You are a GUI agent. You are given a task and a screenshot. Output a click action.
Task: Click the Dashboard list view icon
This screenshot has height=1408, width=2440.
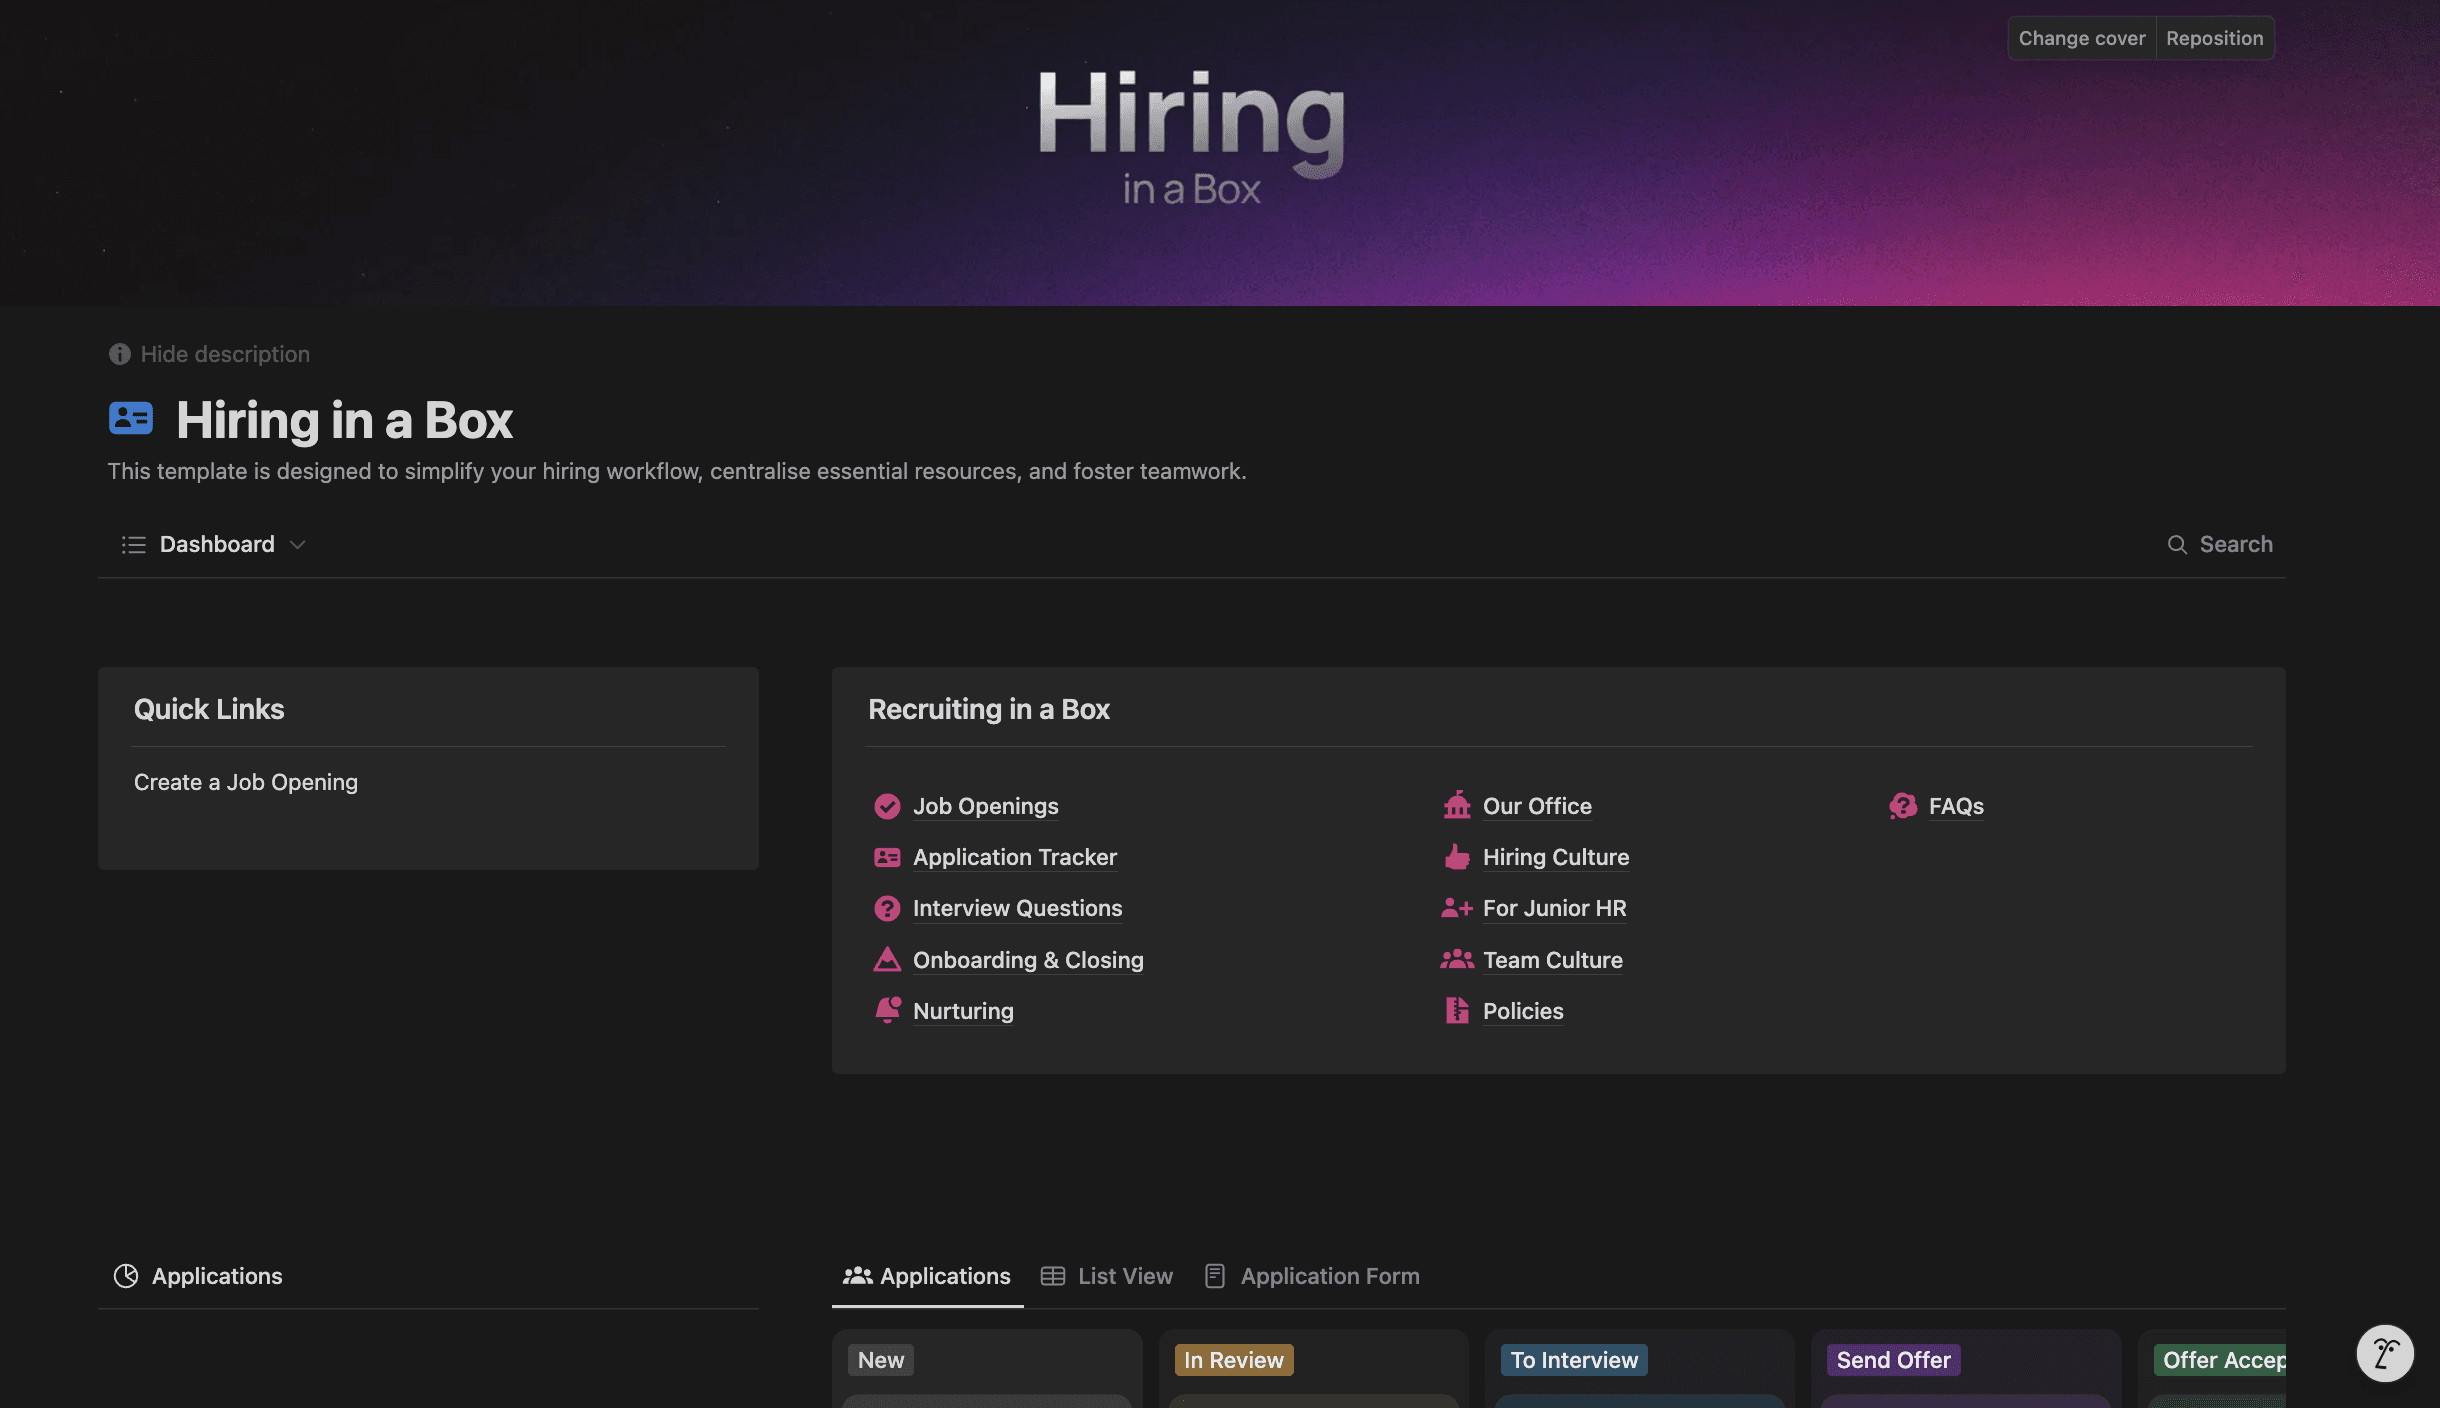pos(134,544)
